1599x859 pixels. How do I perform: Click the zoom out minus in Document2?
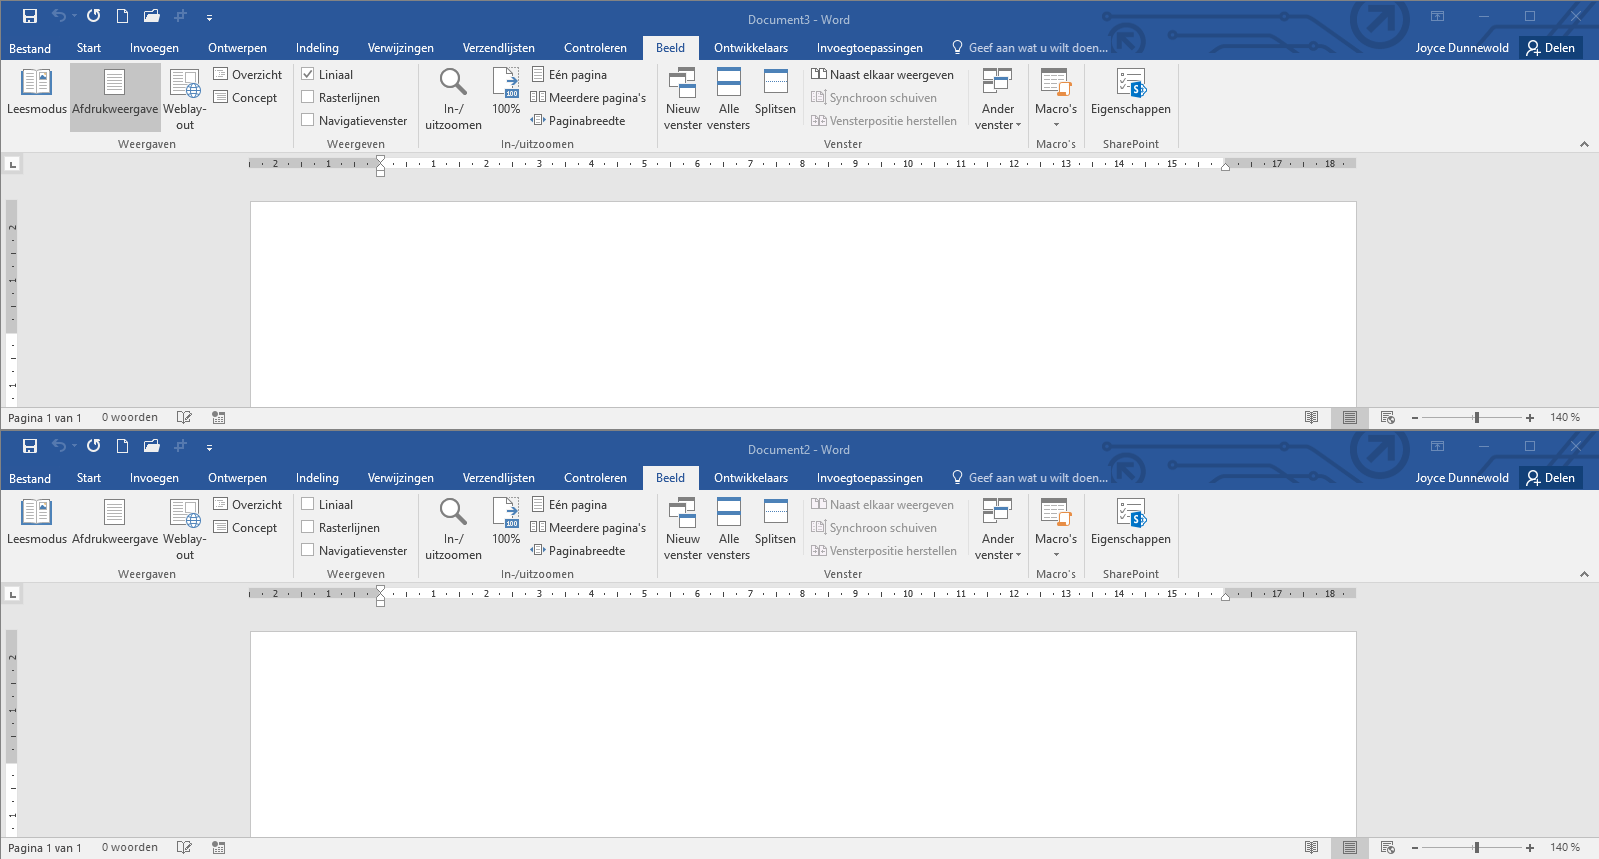pos(1415,848)
